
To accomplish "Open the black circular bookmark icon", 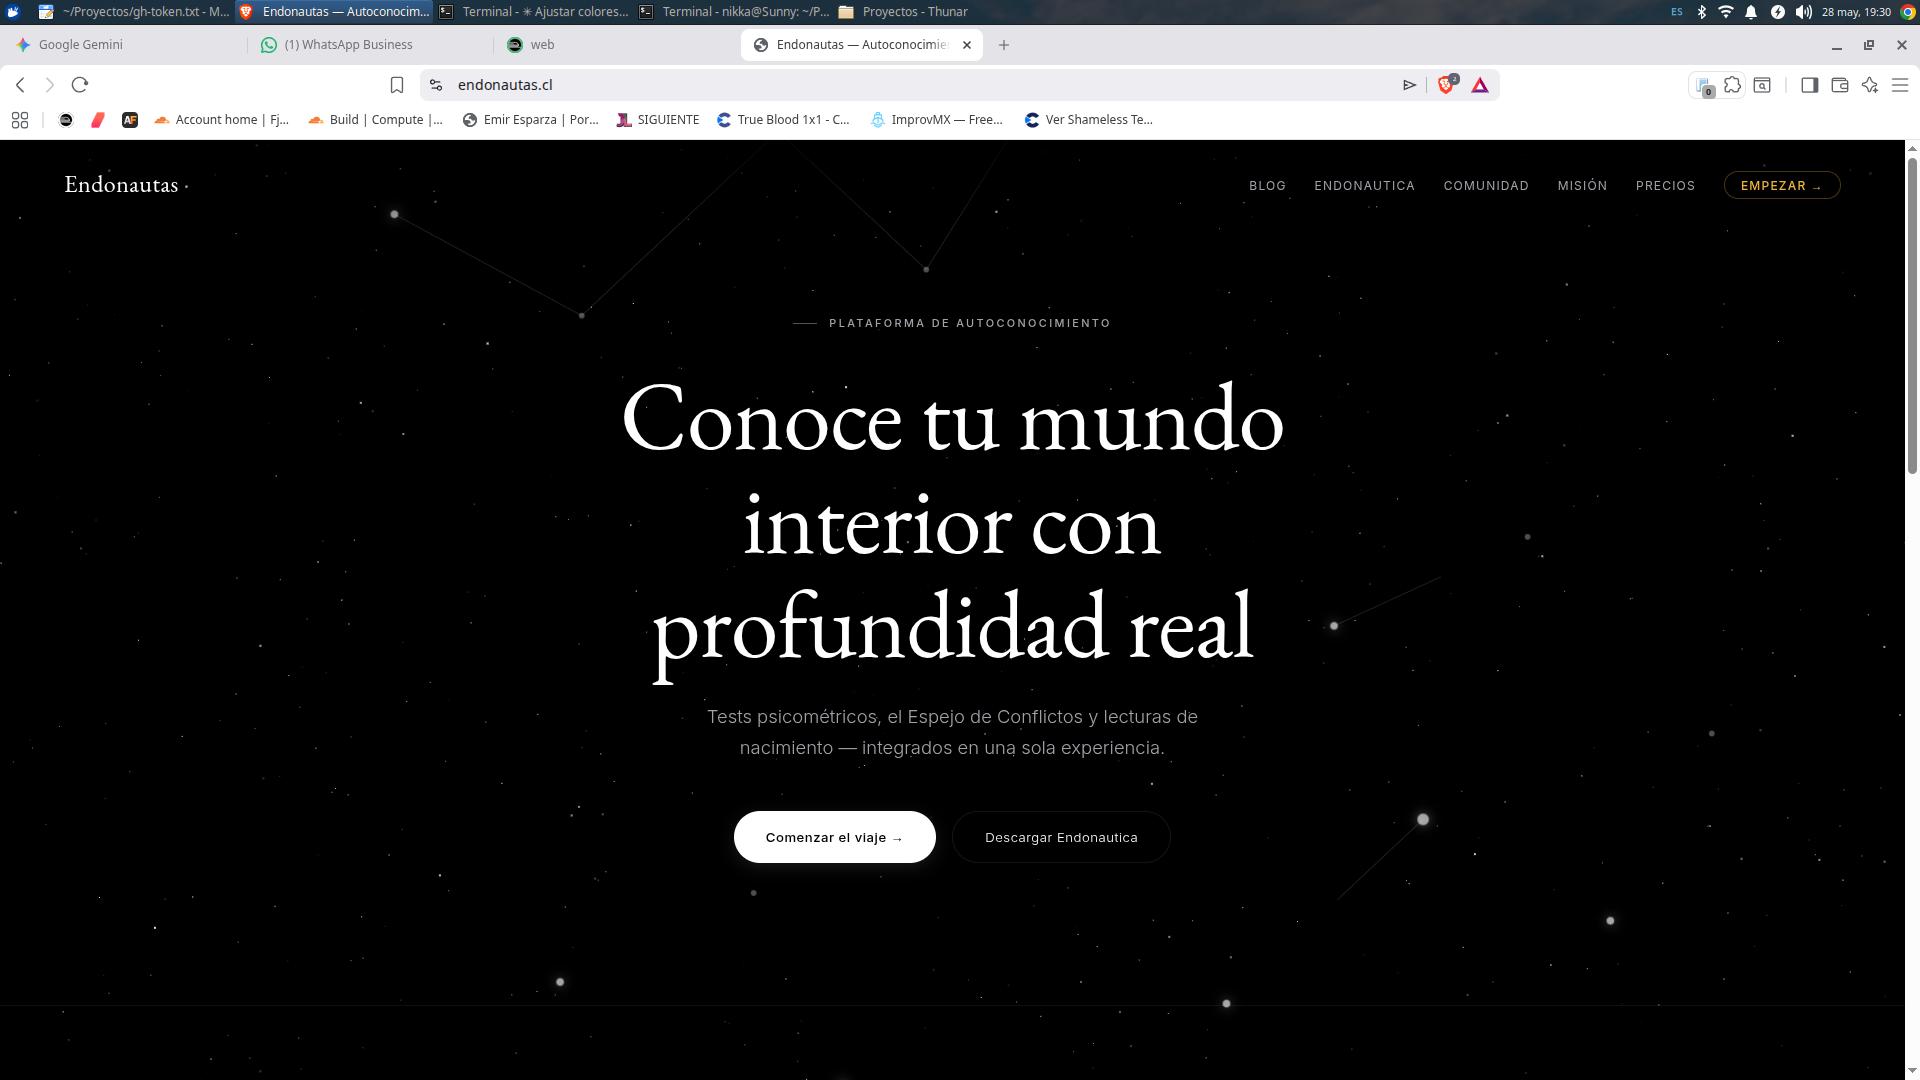I will (x=66, y=120).
